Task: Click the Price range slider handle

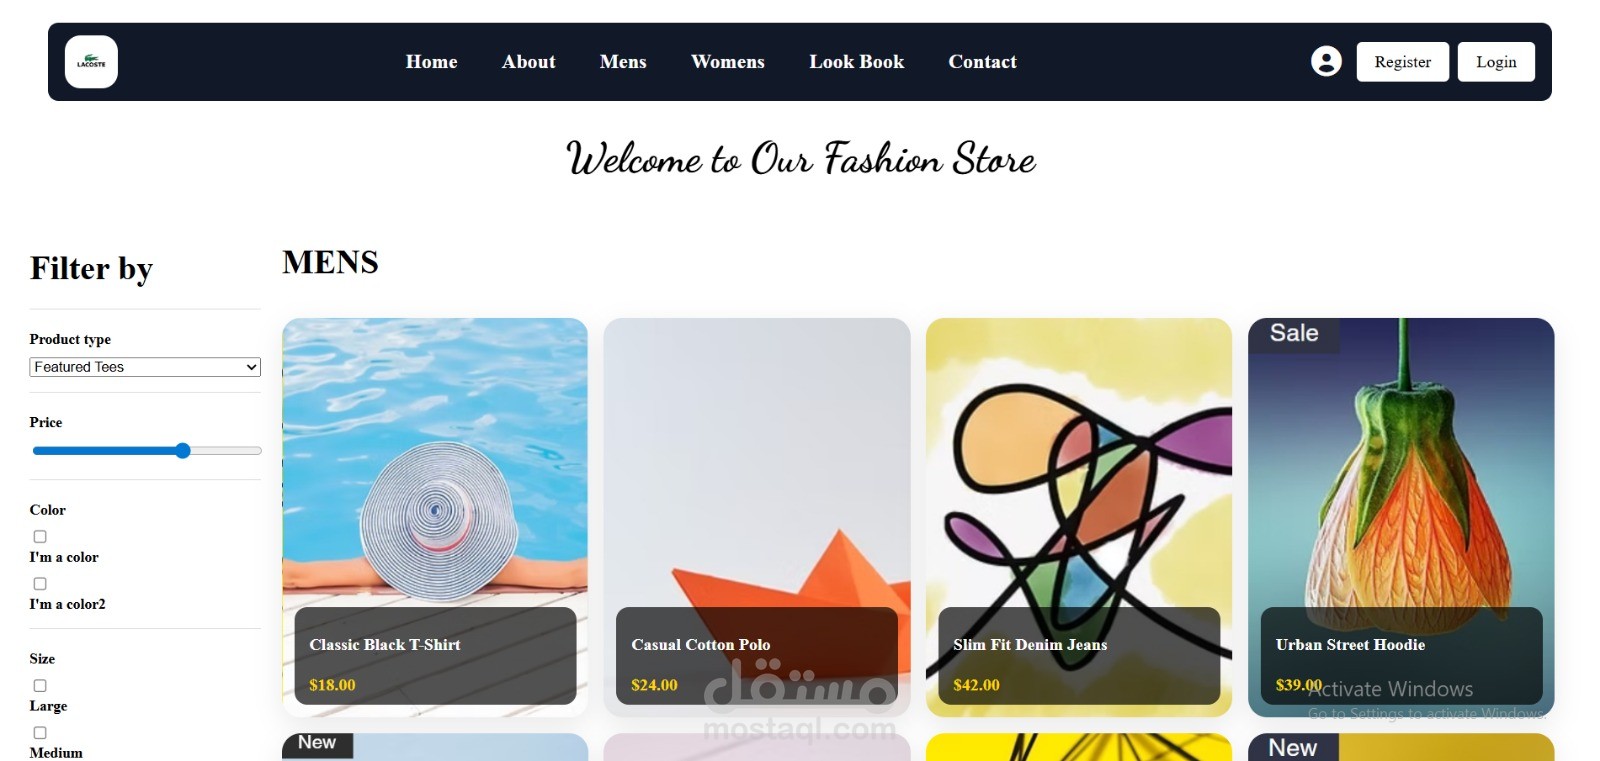Action: click(182, 451)
